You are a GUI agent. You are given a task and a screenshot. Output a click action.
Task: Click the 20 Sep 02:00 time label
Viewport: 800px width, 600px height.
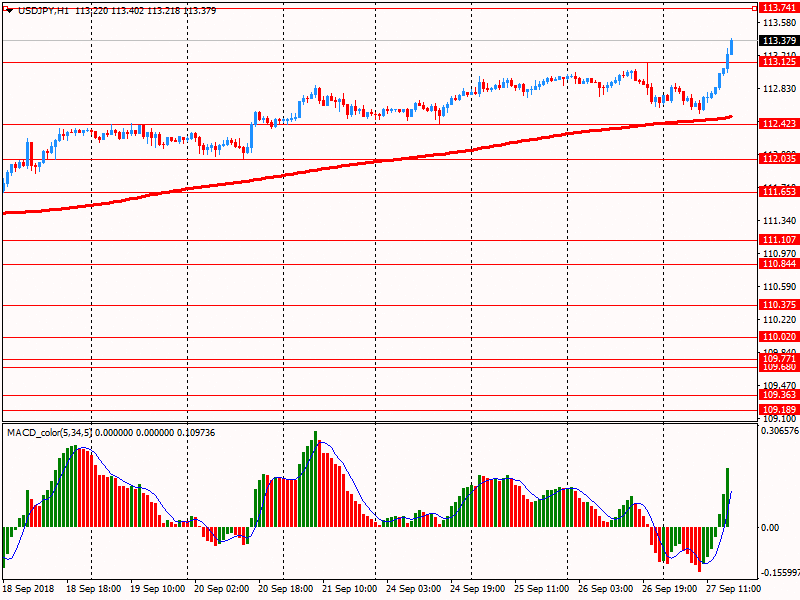pos(221,589)
